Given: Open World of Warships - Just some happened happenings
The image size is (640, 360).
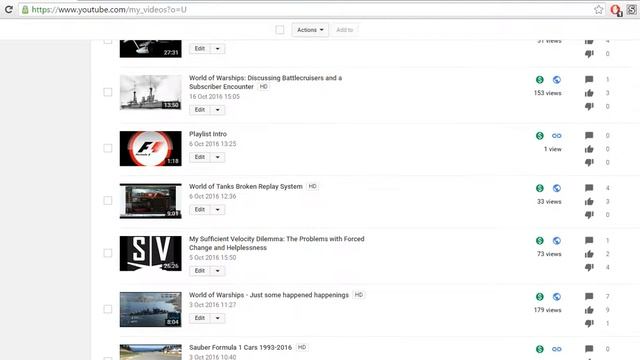Looking at the screenshot, I should point(269,295).
